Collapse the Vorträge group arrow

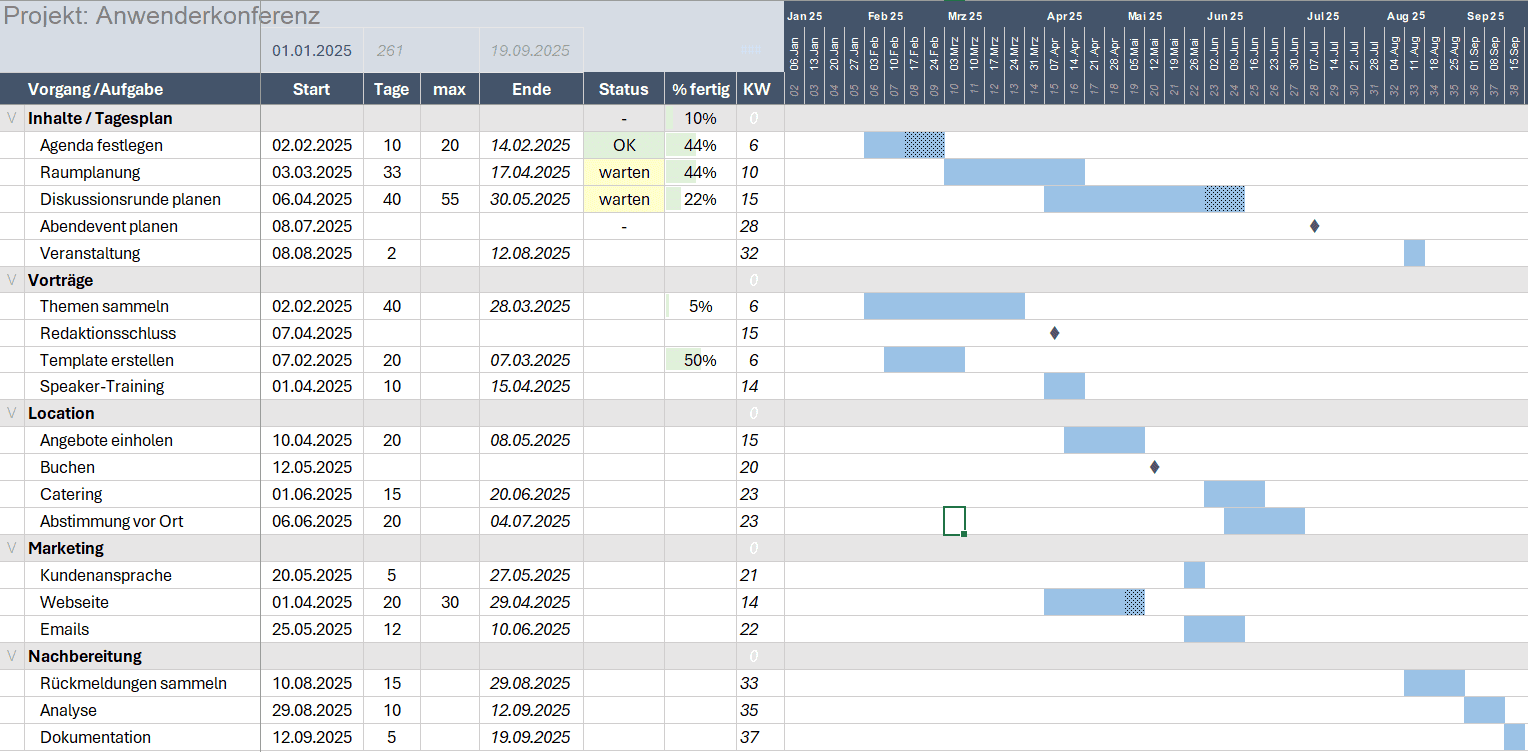click(12, 280)
